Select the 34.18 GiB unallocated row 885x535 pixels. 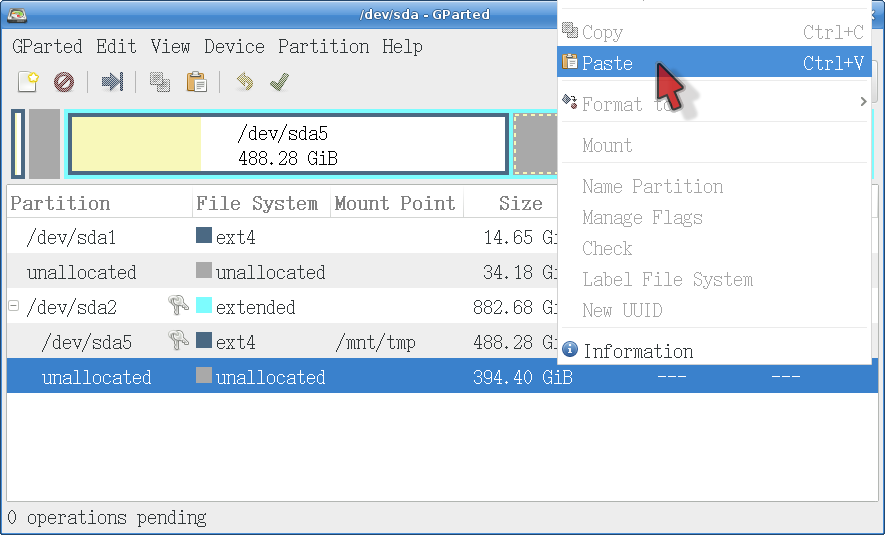pyautogui.click(x=81, y=272)
